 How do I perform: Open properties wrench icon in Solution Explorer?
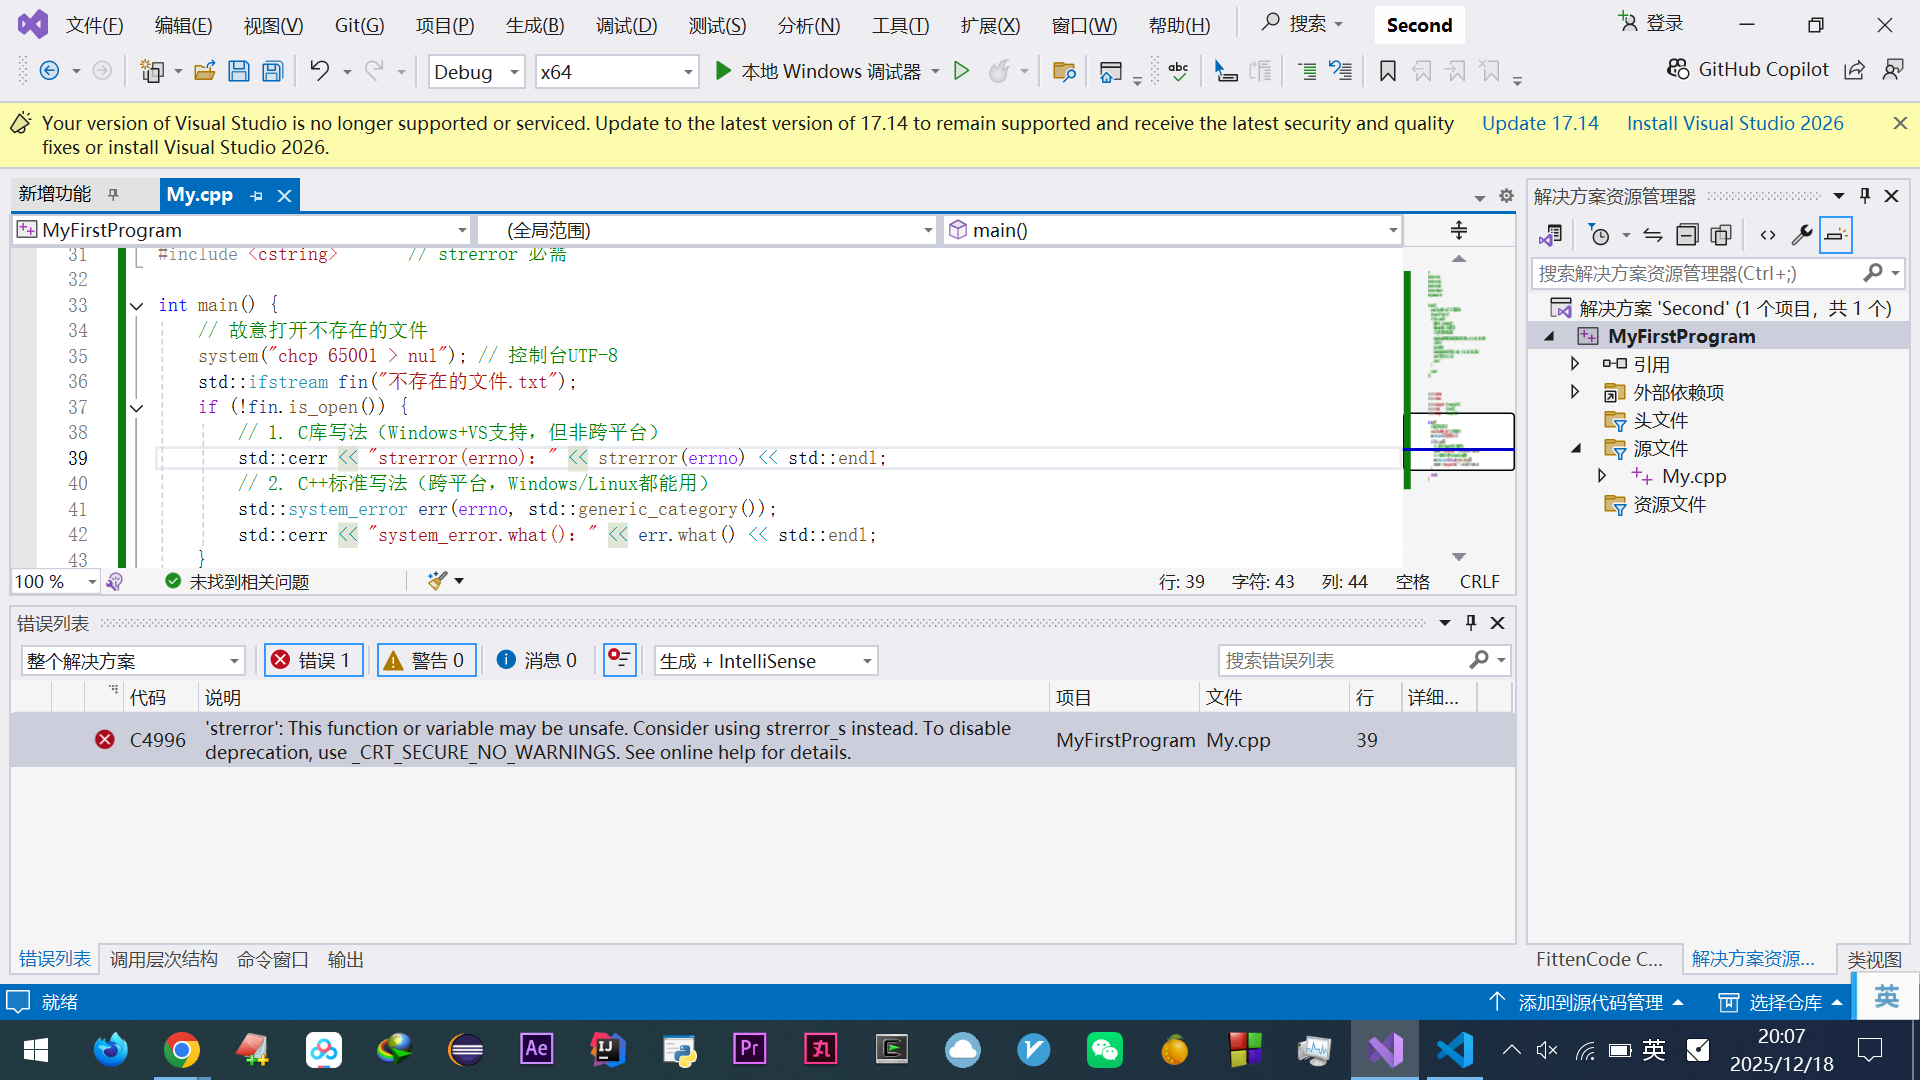pos(1801,235)
